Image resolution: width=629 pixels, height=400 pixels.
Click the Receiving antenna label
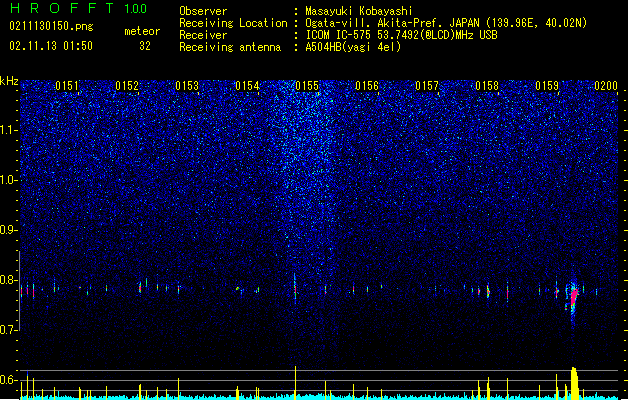(230, 47)
